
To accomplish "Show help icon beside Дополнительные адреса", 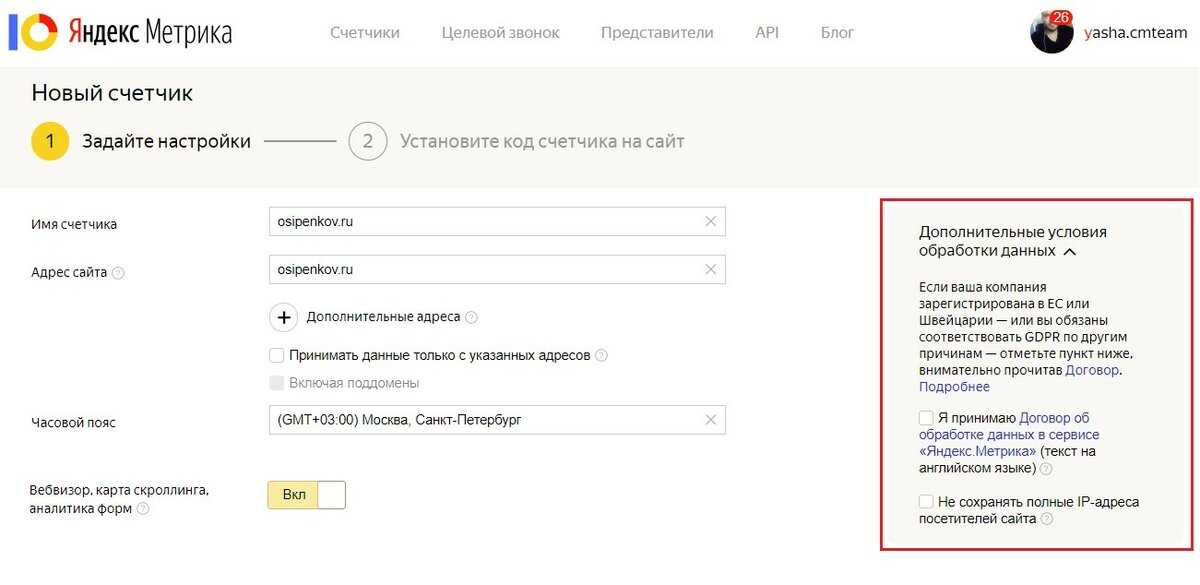I will [x=471, y=317].
